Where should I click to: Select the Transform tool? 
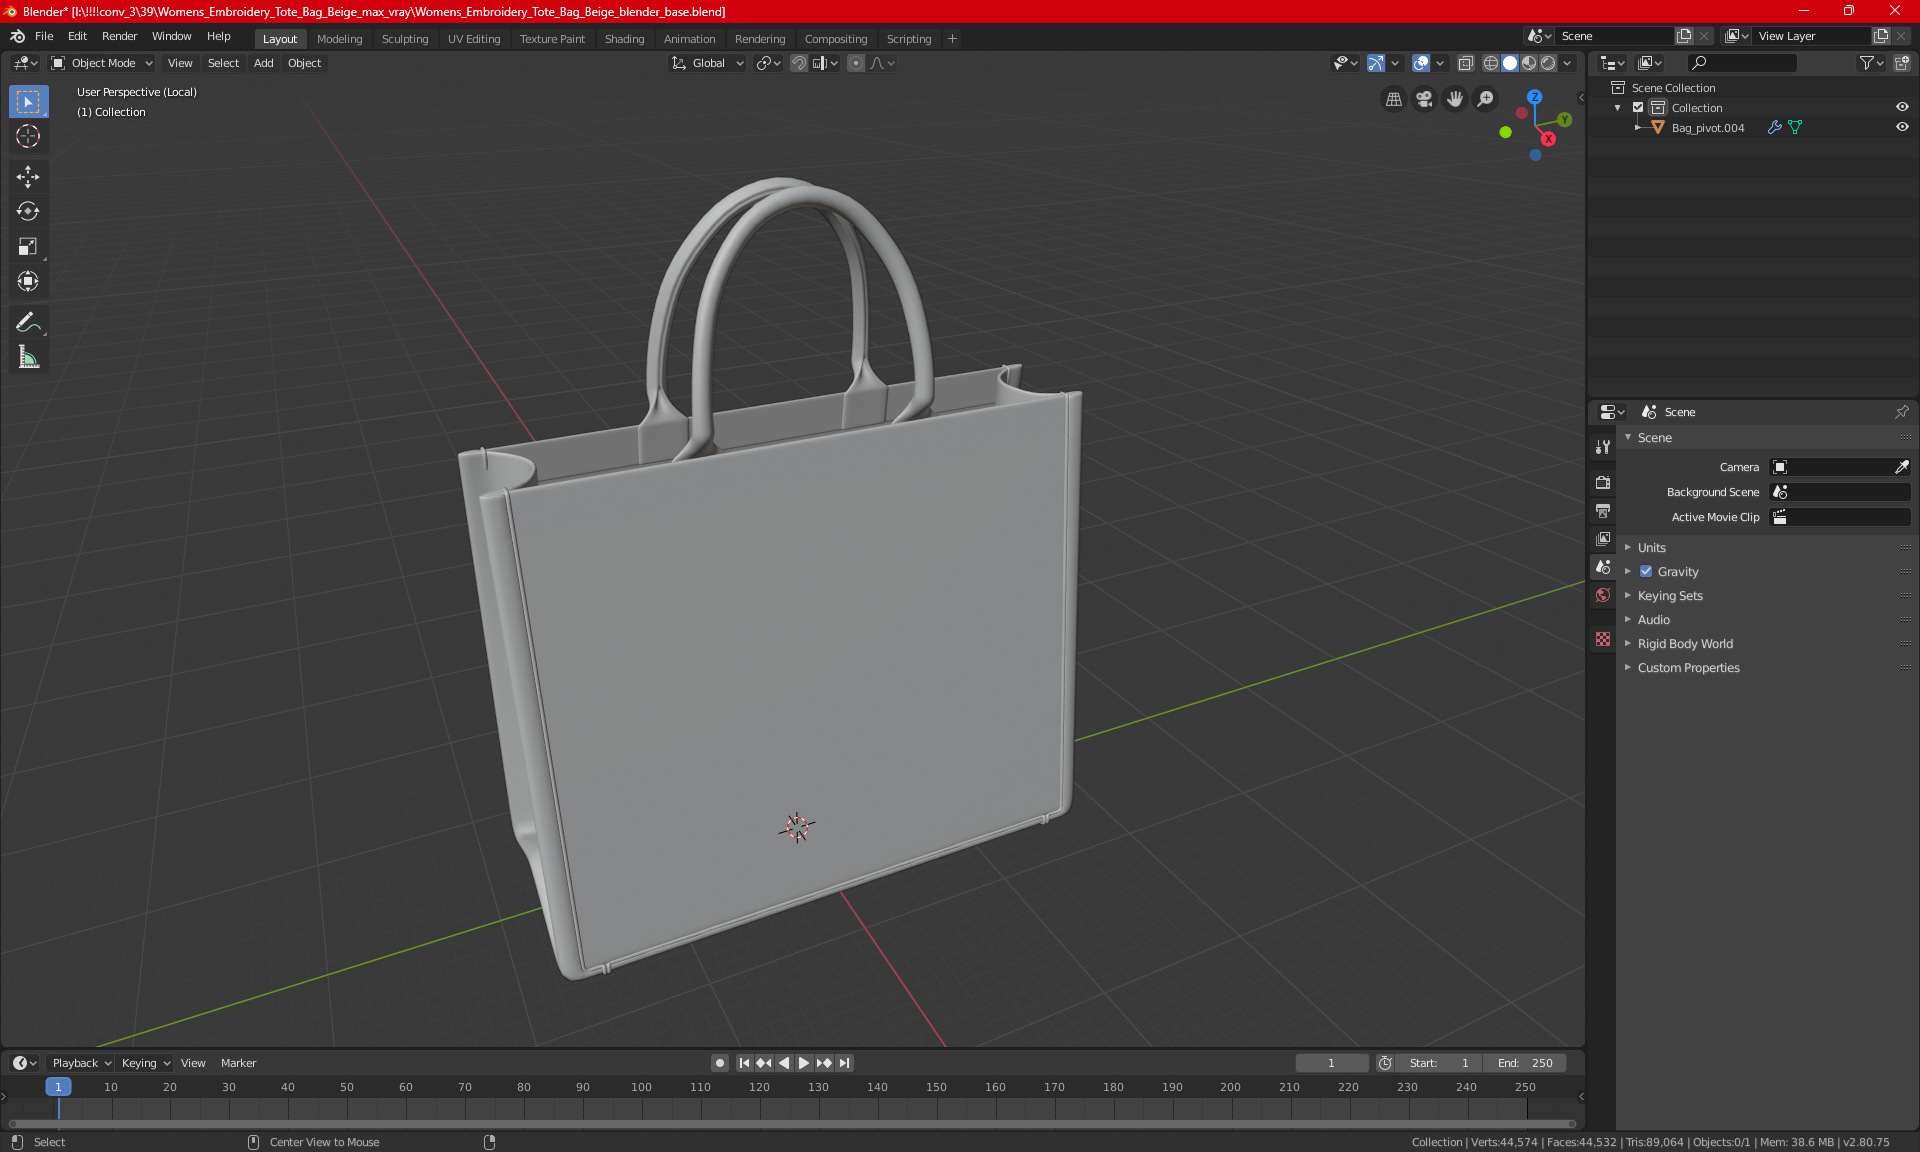click(28, 281)
